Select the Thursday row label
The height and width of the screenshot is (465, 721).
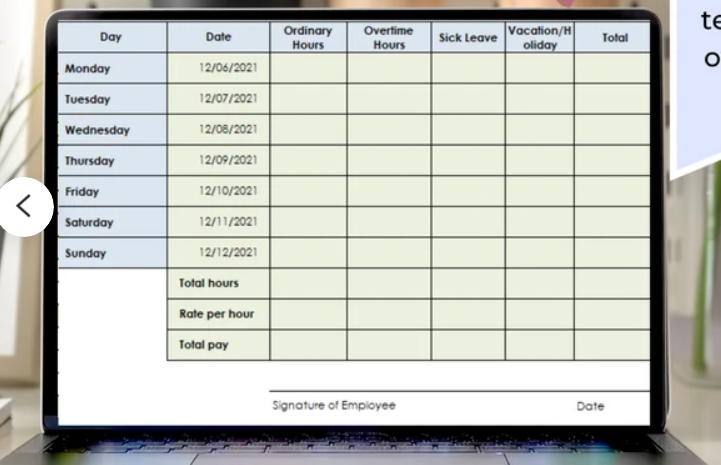[112, 161]
